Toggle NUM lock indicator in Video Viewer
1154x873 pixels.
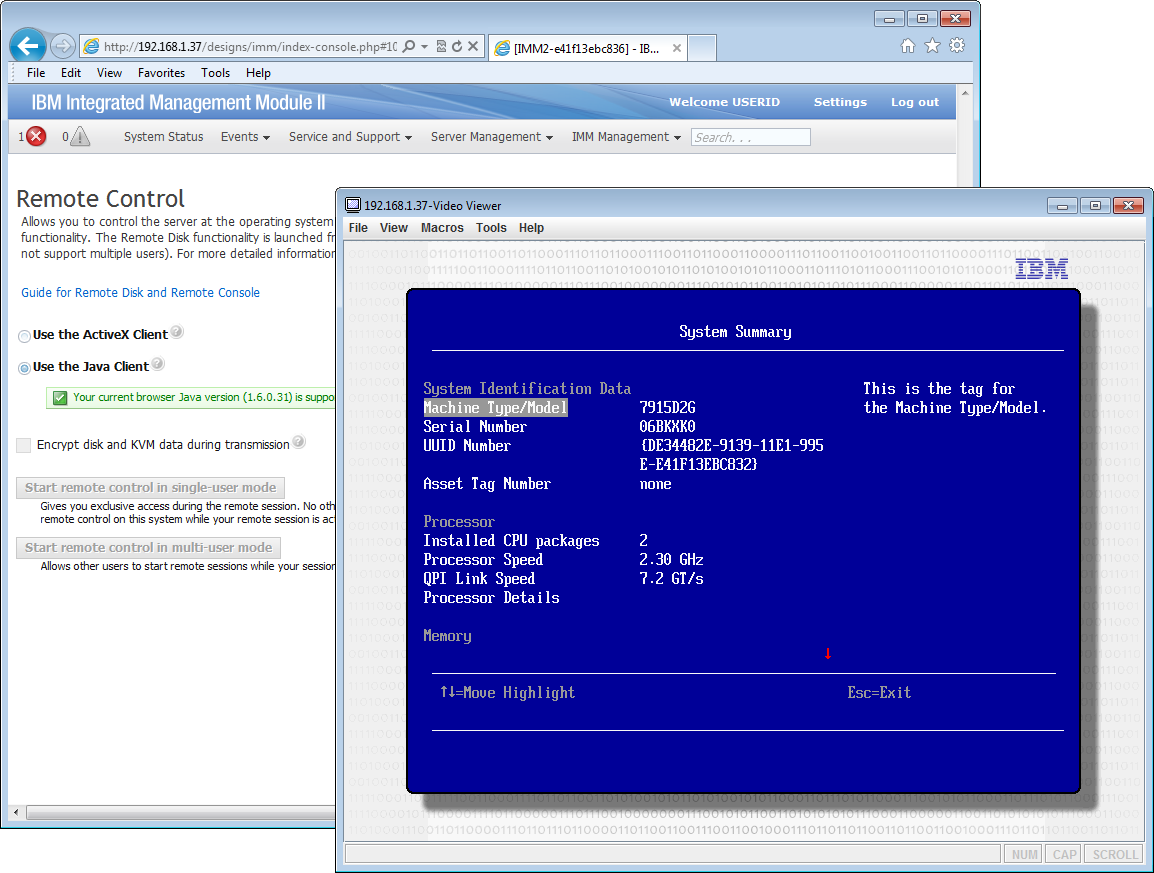1024,855
